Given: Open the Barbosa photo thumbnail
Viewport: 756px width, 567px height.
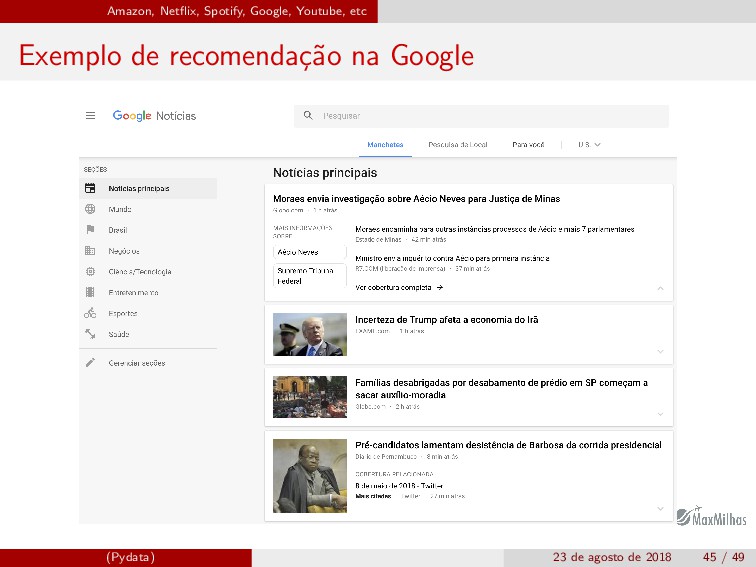Looking at the screenshot, I should [x=310, y=475].
